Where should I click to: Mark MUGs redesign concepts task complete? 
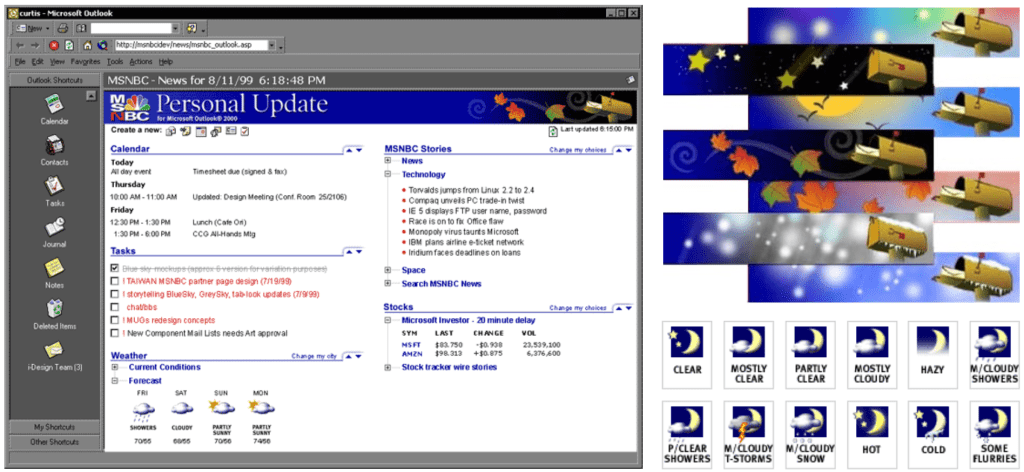click(x=115, y=320)
